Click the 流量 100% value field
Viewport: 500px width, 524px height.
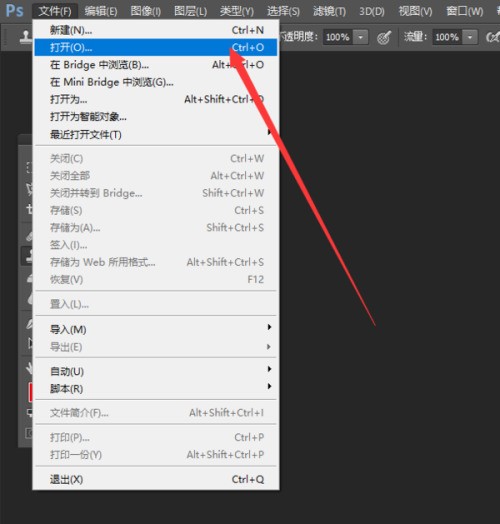pos(448,37)
